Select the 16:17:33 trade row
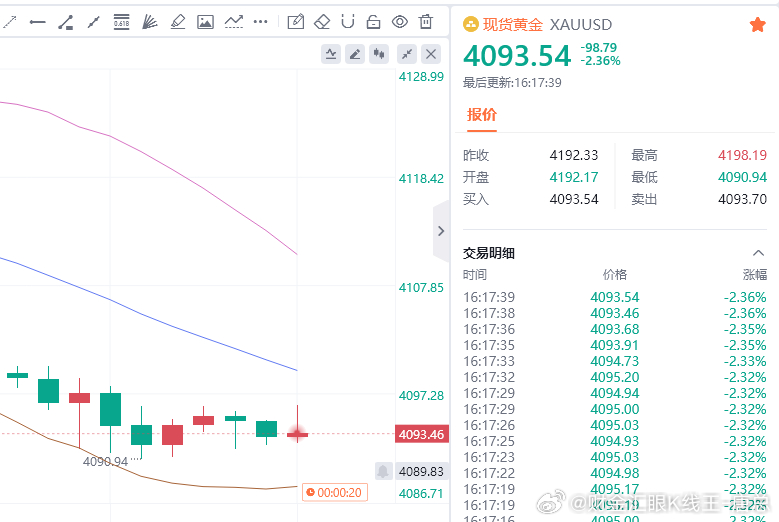The image size is (779, 522). click(x=615, y=361)
